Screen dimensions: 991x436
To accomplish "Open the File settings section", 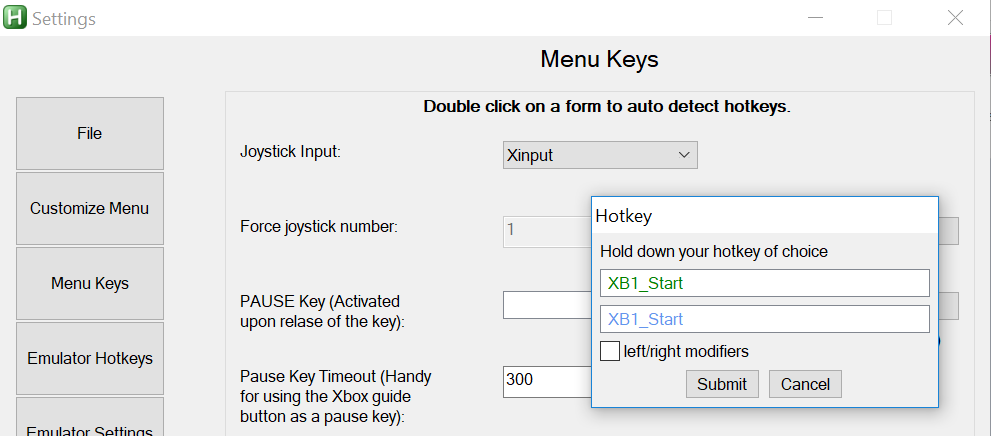I will (90, 133).
